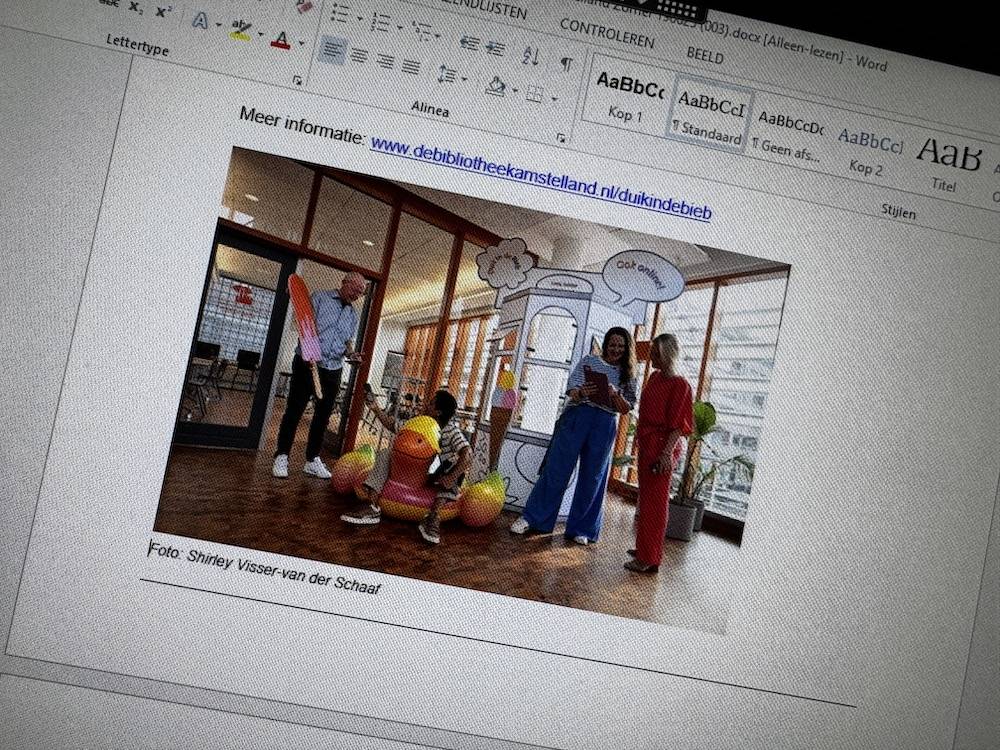Toggle center text alignment
1000x750 pixels.
click(359, 55)
